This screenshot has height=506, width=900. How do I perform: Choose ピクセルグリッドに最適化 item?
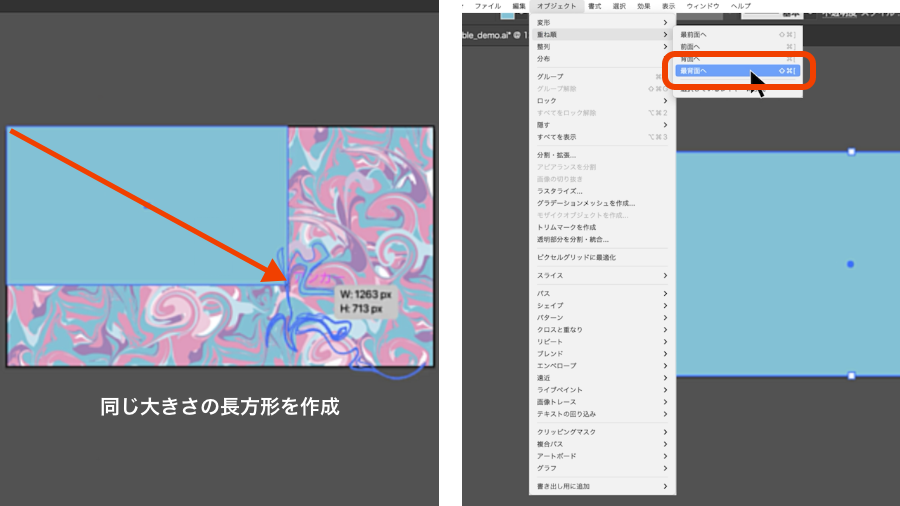point(602,258)
